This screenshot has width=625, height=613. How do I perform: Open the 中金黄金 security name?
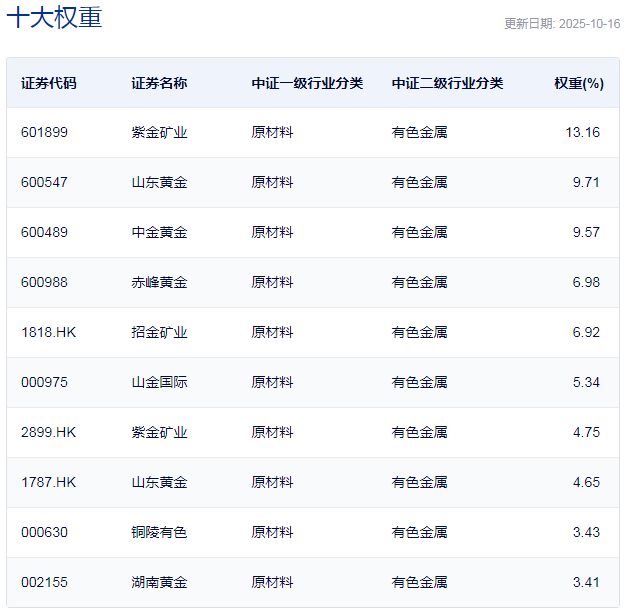pyautogui.click(x=159, y=232)
